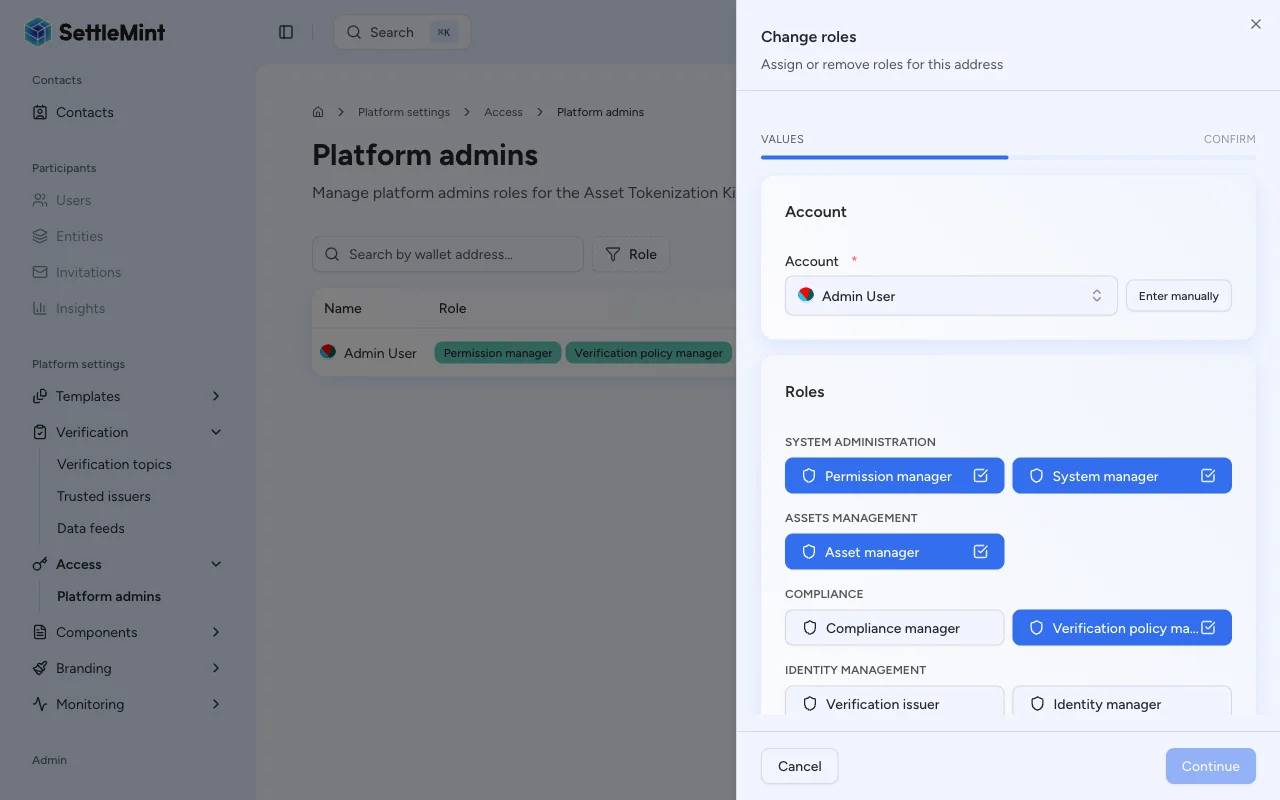Enable the Compliance manager role
Image resolution: width=1280 pixels, height=800 pixels.
pos(894,628)
